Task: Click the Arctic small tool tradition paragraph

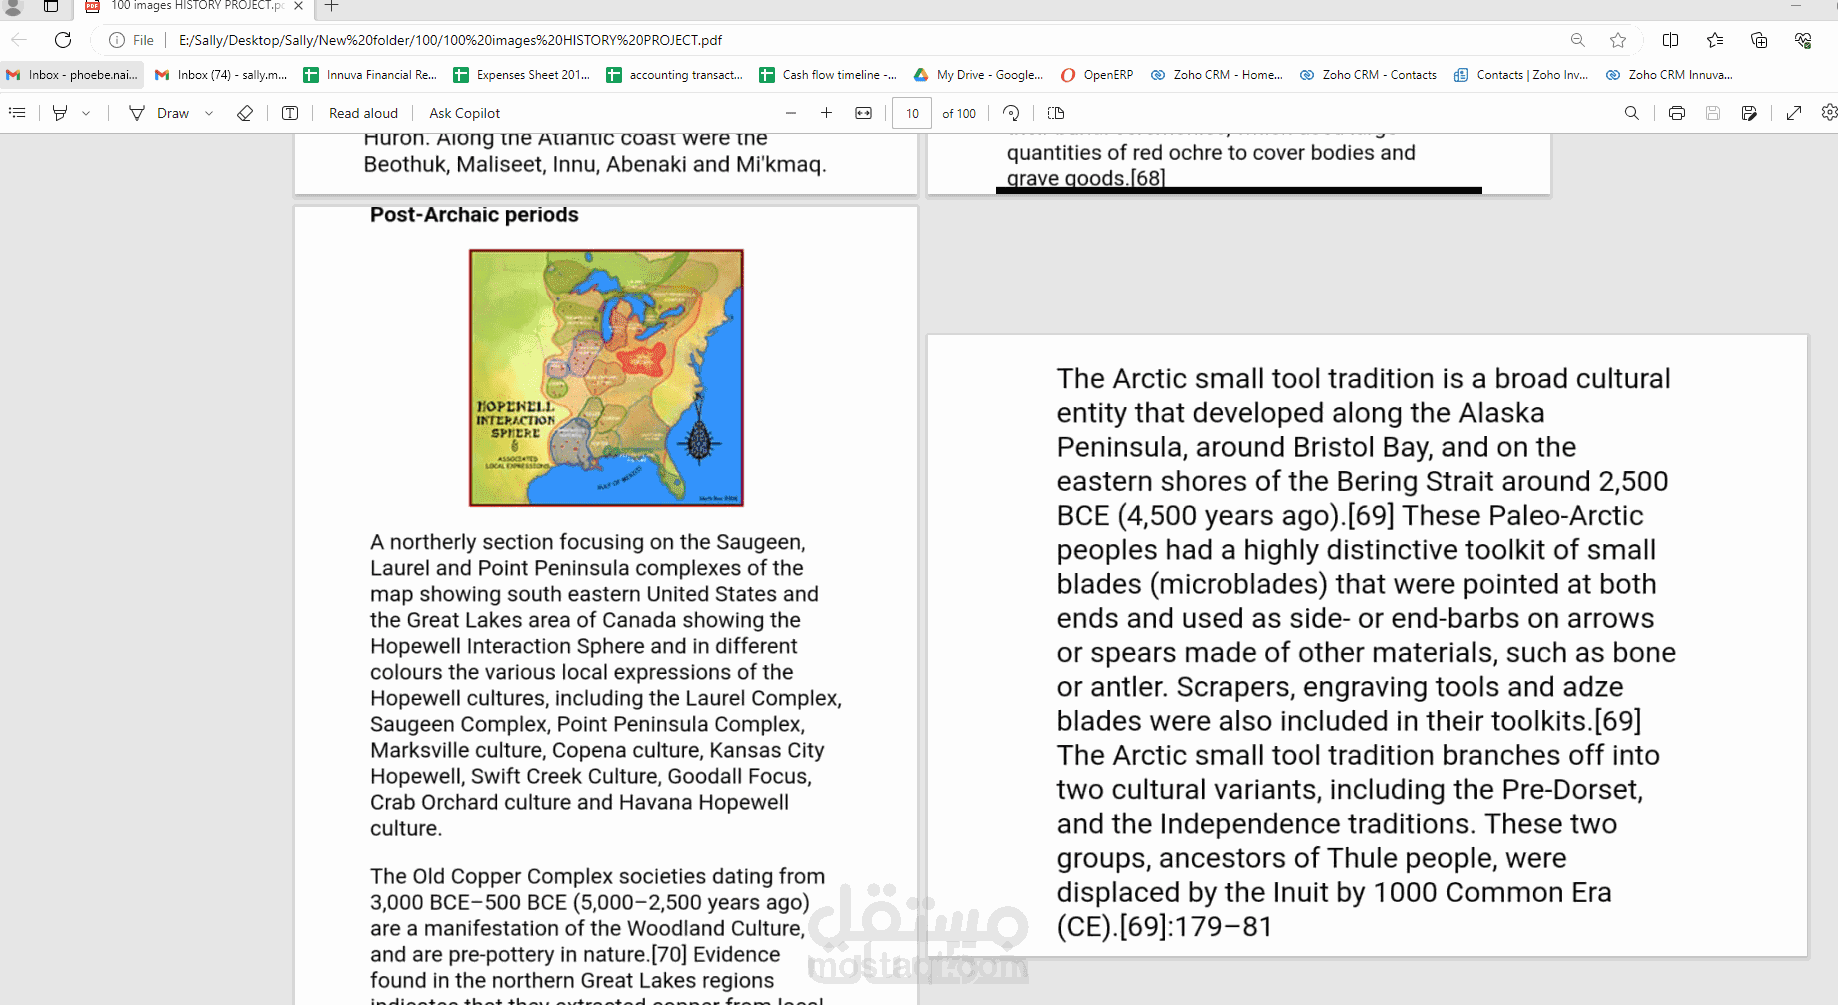Action: (1365, 652)
